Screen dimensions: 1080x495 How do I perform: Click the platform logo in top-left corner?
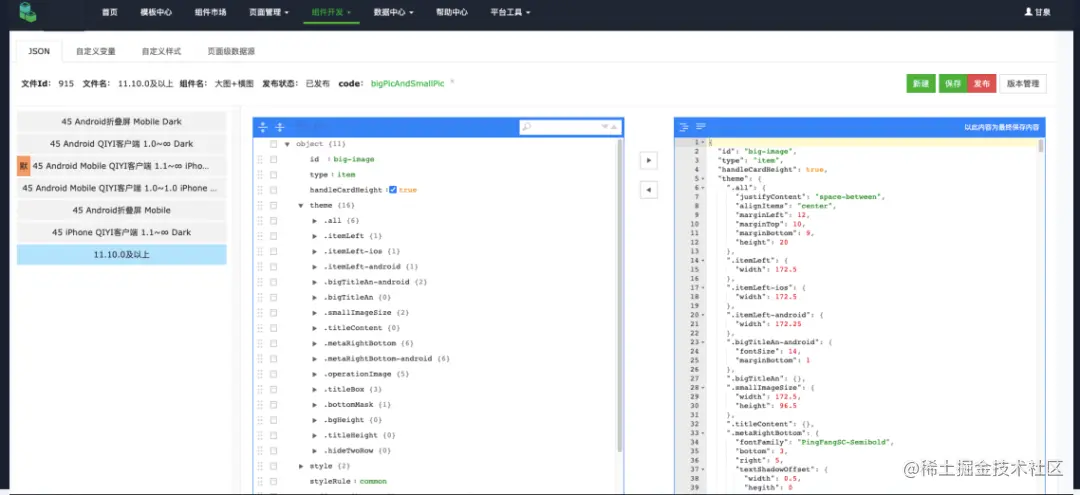coord(29,12)
